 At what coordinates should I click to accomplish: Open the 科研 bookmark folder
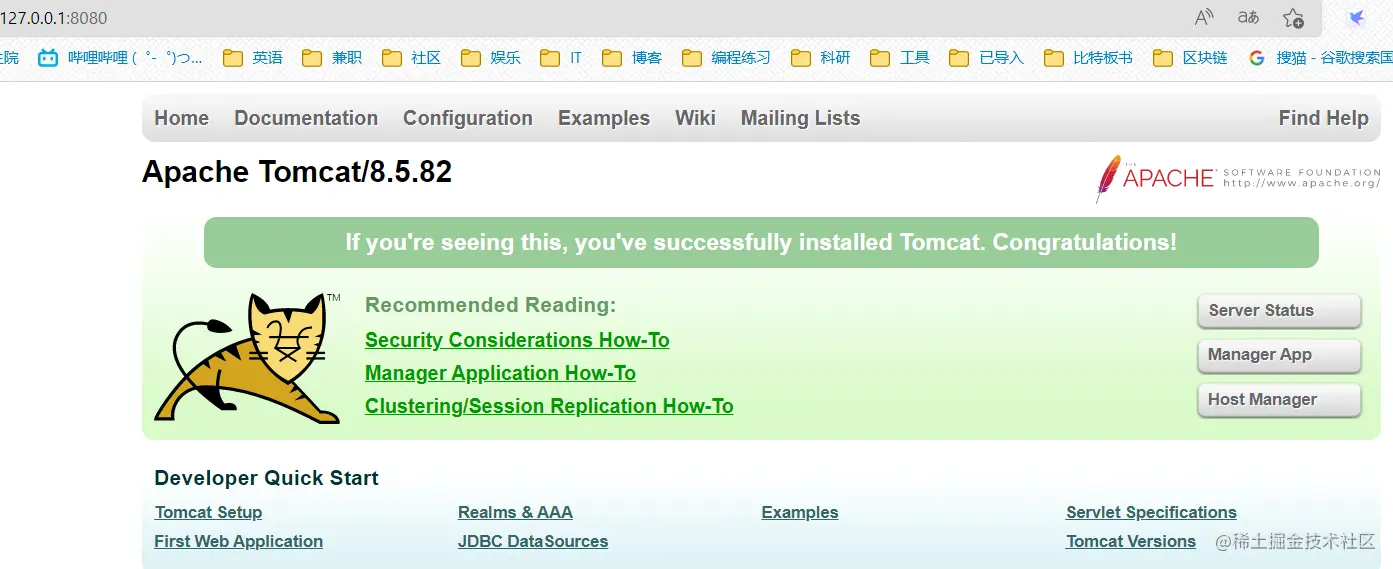point(820,58)
